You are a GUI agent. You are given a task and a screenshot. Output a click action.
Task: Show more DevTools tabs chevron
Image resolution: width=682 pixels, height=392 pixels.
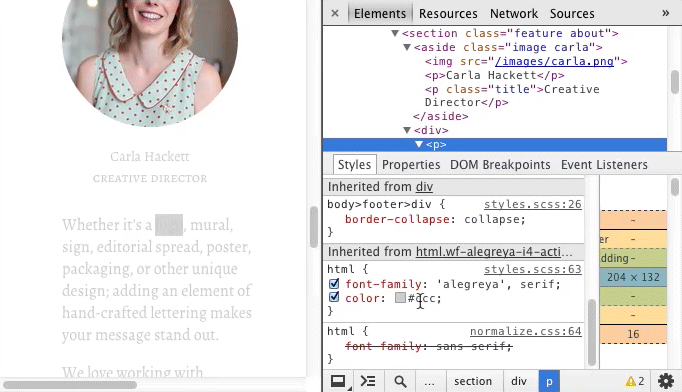(x=665, y=13)
